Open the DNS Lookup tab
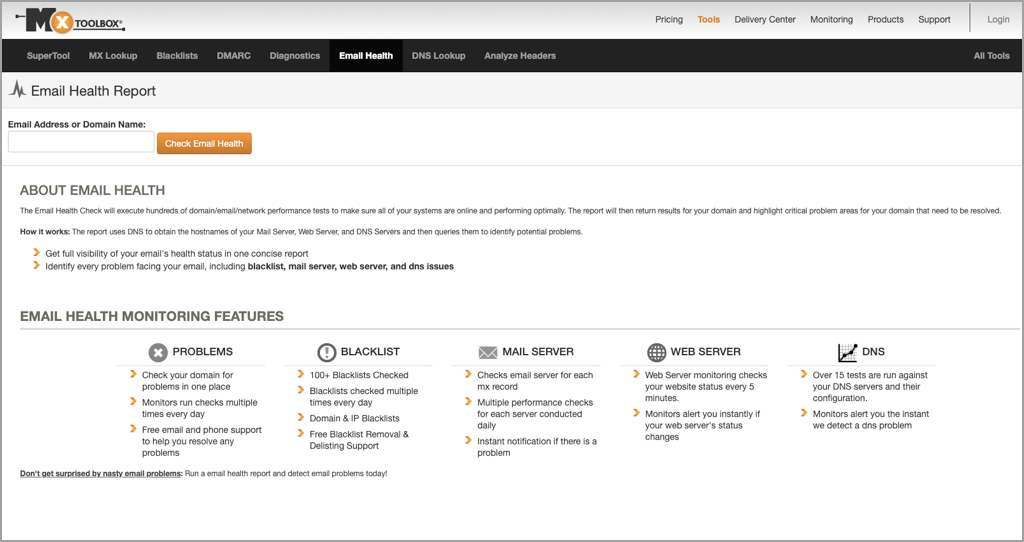Image resolution: width=1024 pixels, height=542 pixels. tap(438, 56)
